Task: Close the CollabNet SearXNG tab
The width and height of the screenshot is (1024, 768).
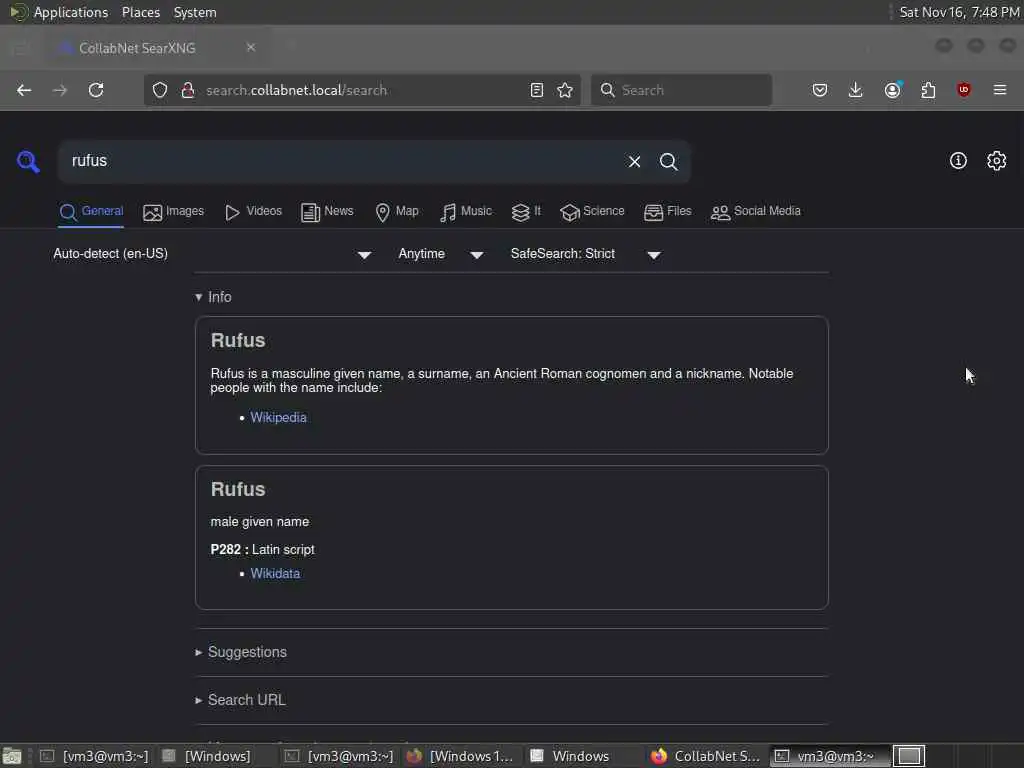Action: tap(251, 48)
